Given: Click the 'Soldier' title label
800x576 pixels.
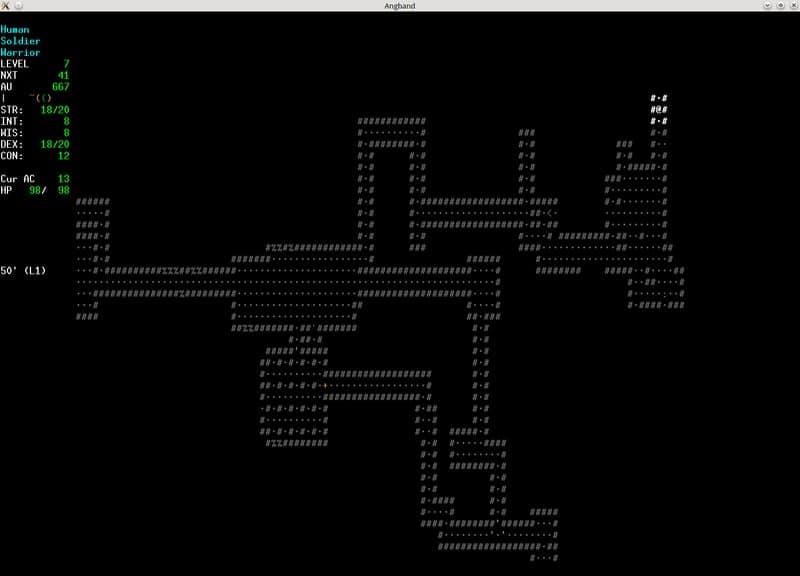Looking at the screenshot, I should pyautogui.click(x=20, y=41).
